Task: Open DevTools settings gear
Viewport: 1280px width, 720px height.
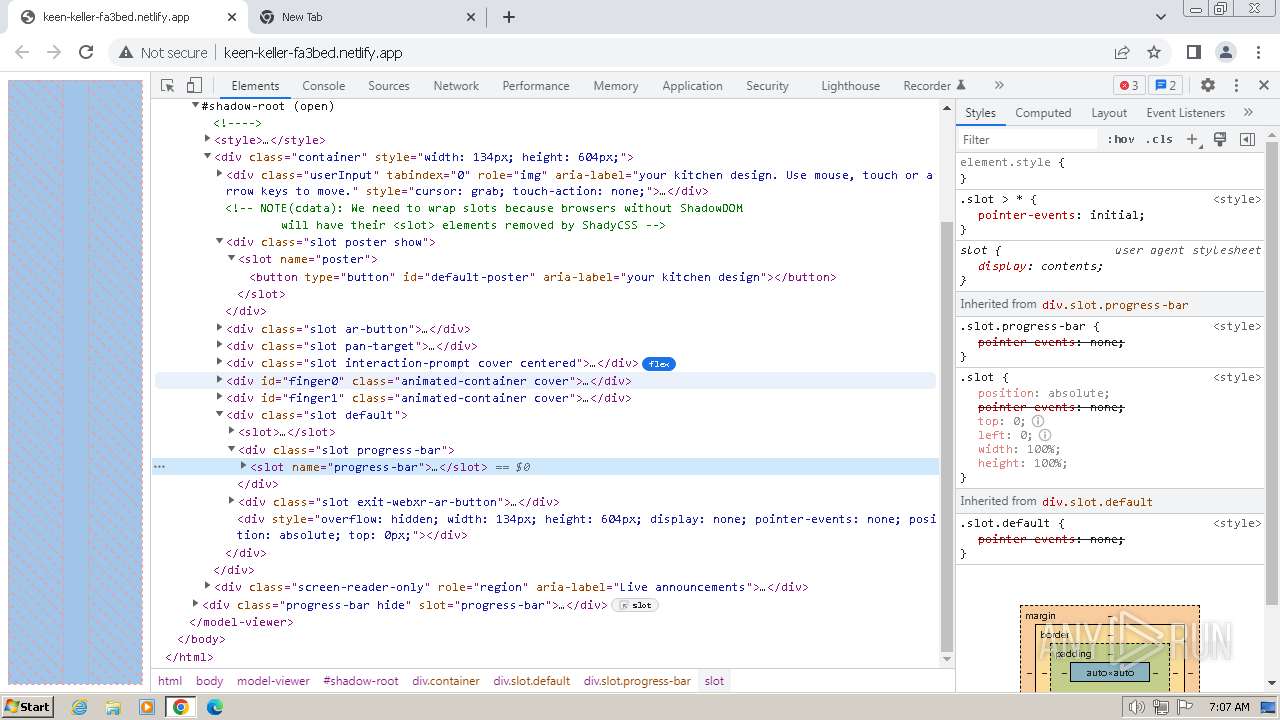Action: 1208,86
